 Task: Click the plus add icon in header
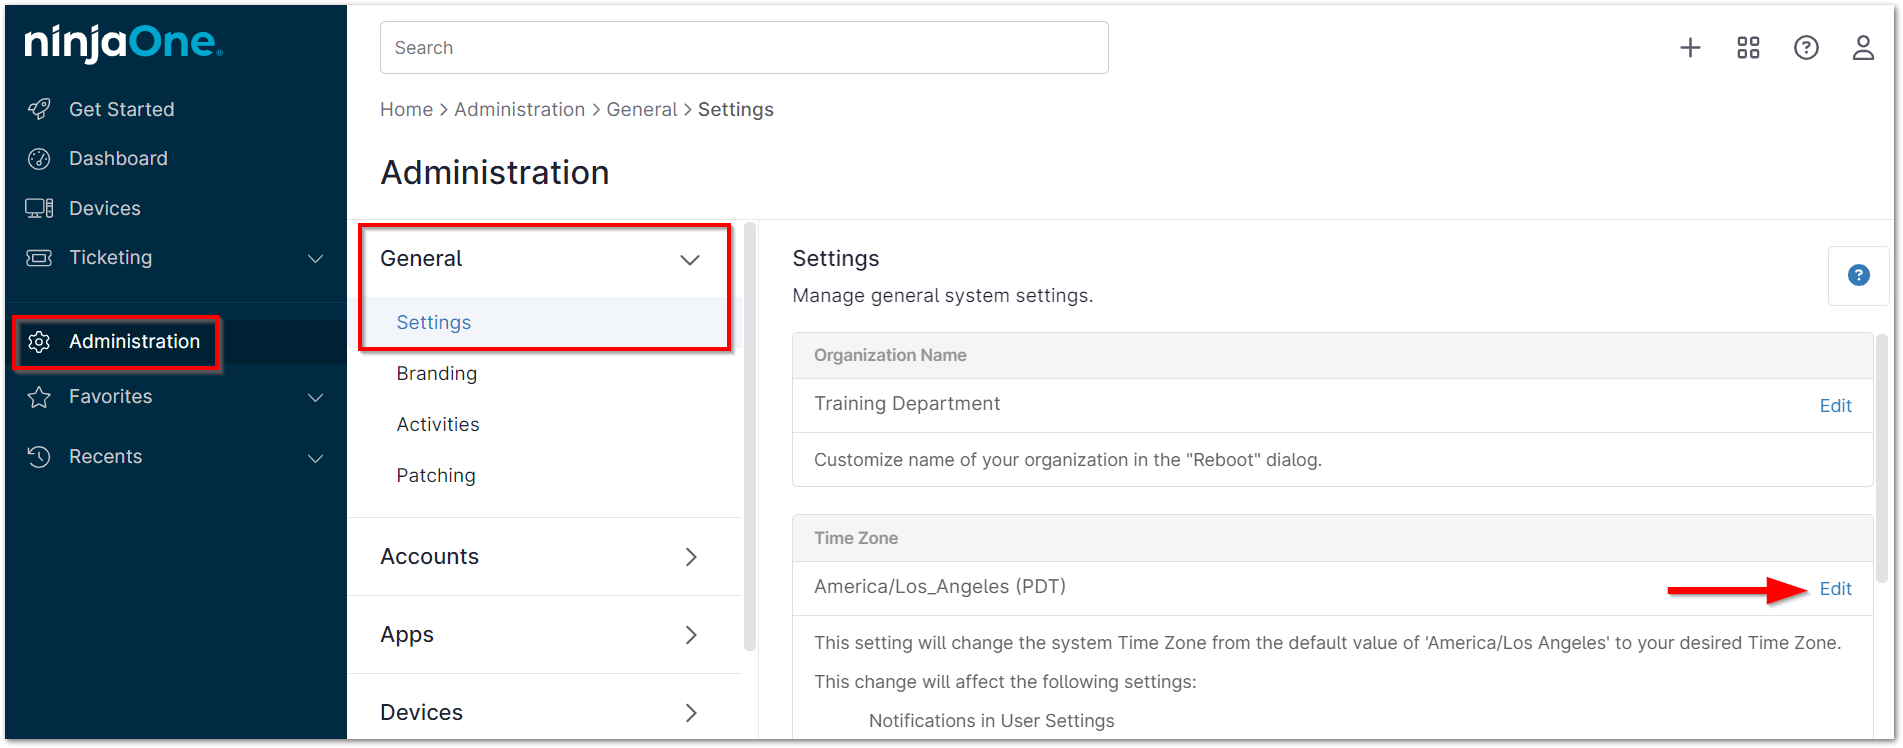coord(1690,48)
